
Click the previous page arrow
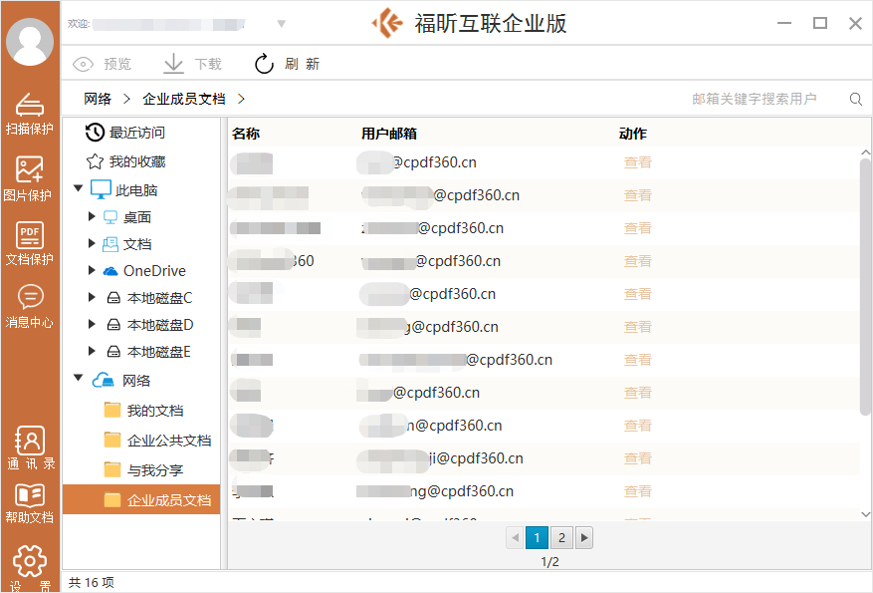515,537
